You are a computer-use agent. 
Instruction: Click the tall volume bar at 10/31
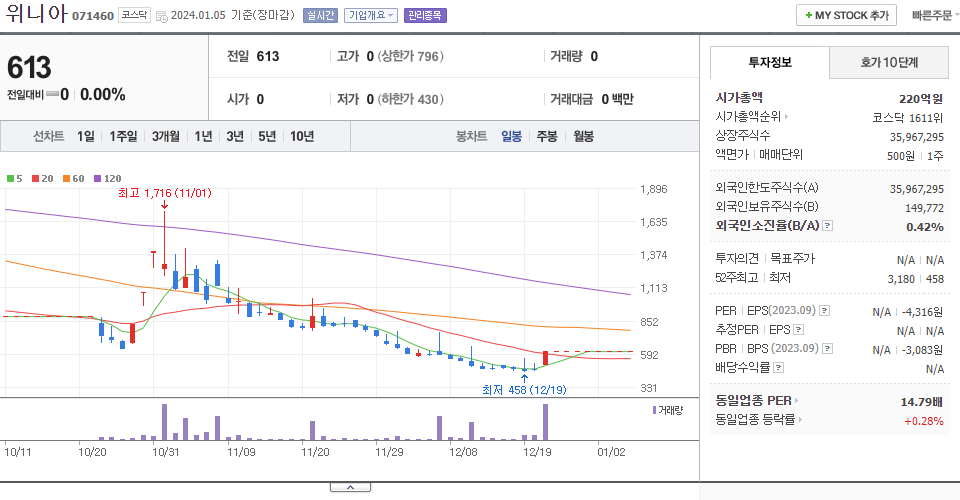click(164, 422)
